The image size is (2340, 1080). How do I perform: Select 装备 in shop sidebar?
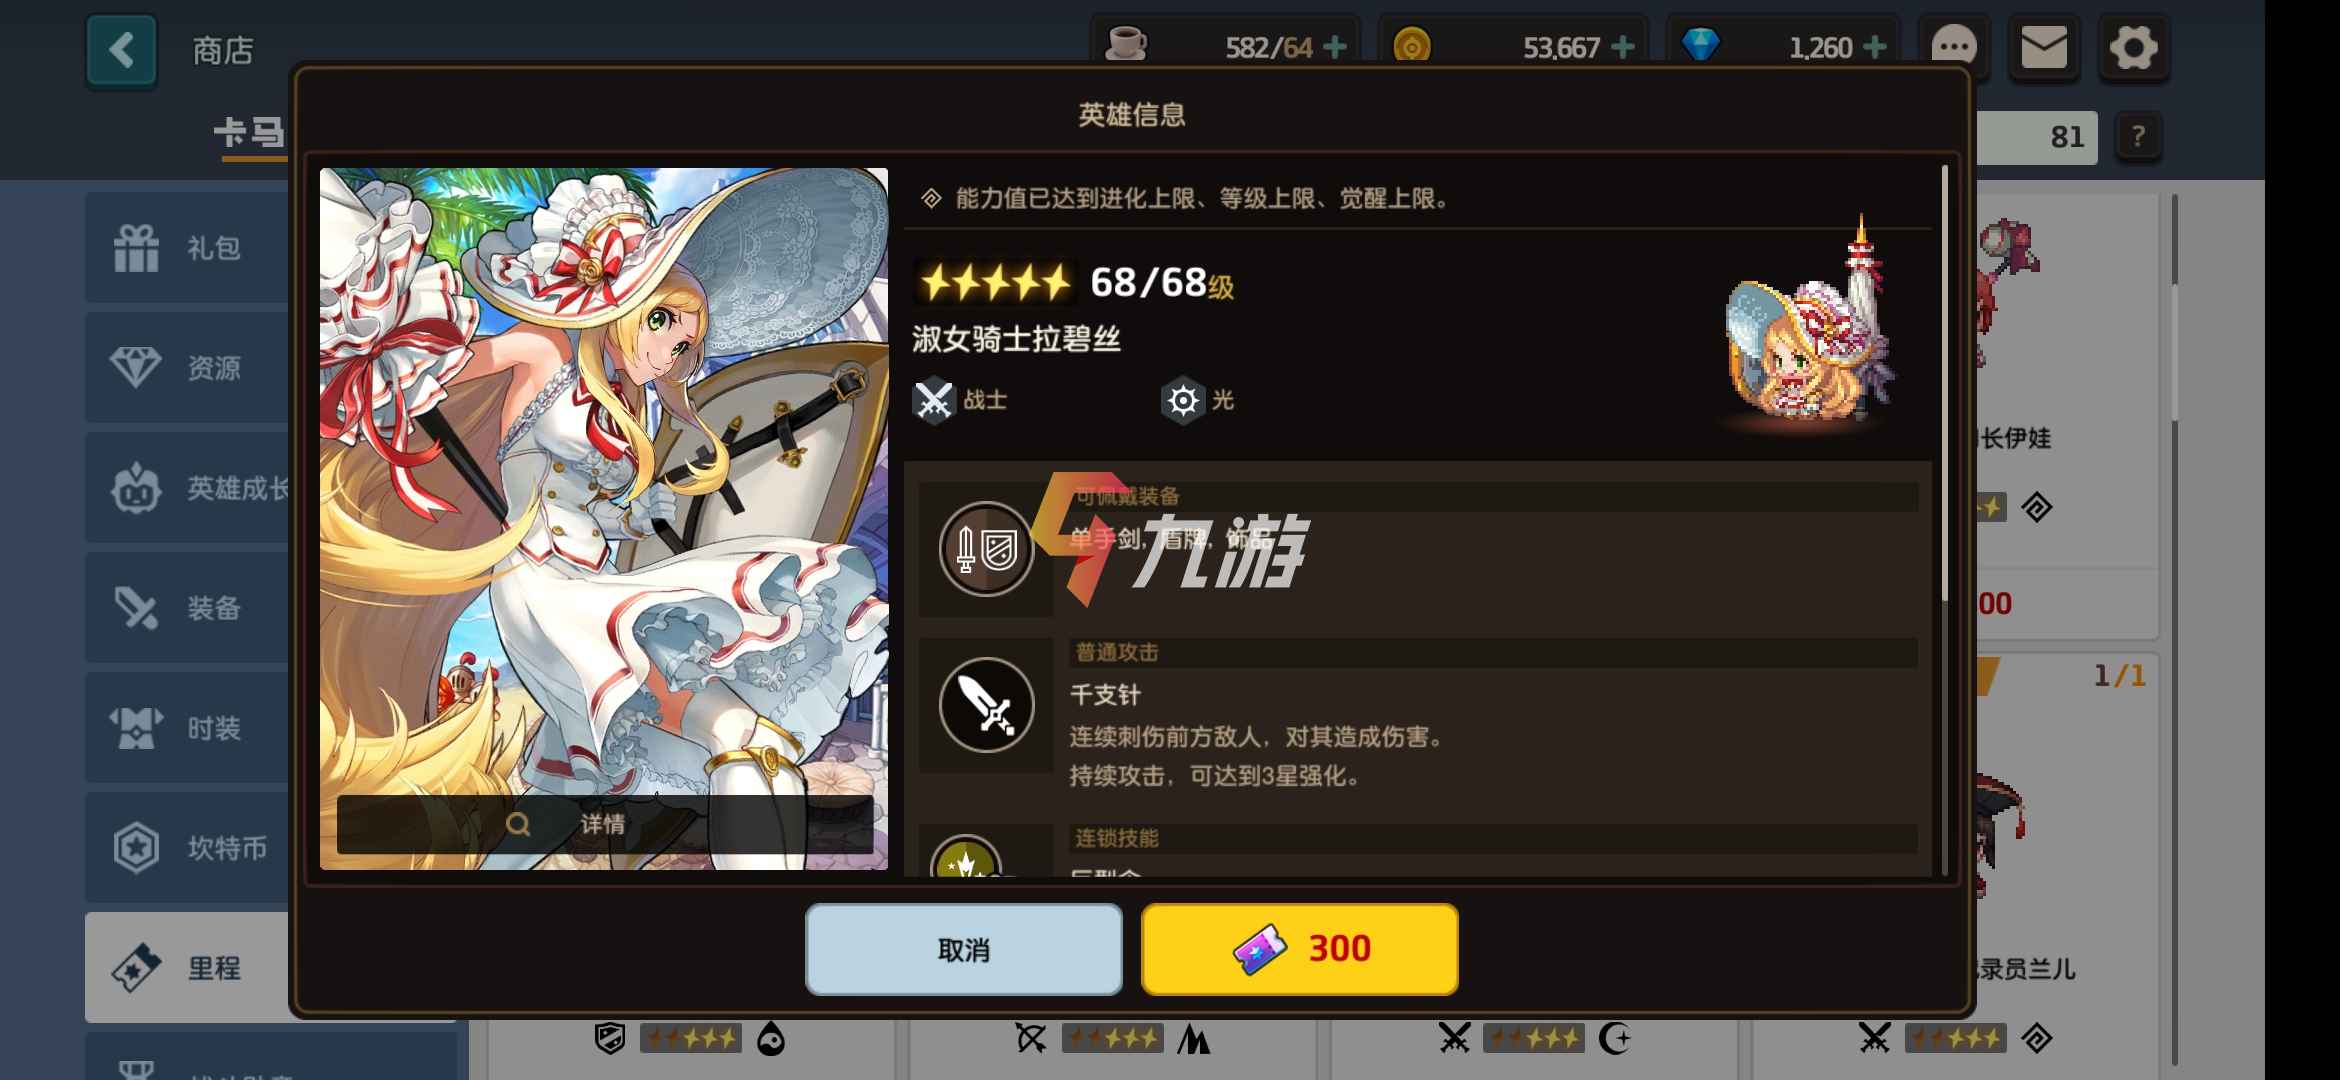(187, 607)
